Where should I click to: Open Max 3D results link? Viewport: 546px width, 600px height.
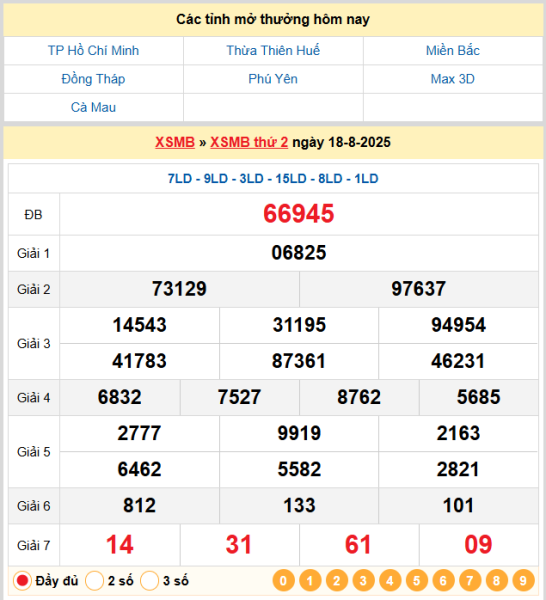click(x=453, y=79)
